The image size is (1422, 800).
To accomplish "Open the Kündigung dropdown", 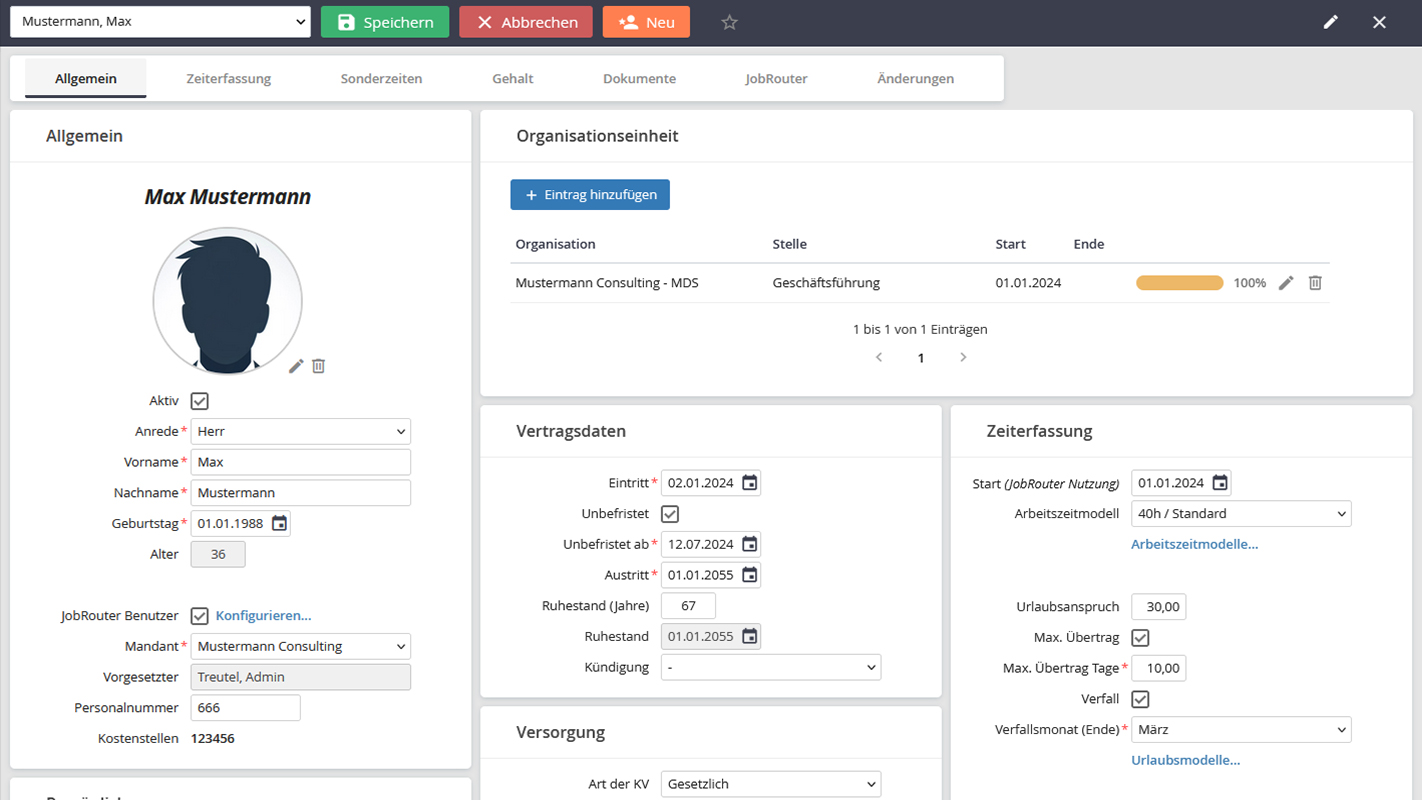I will pyautogui.click(x=770, y=667).
